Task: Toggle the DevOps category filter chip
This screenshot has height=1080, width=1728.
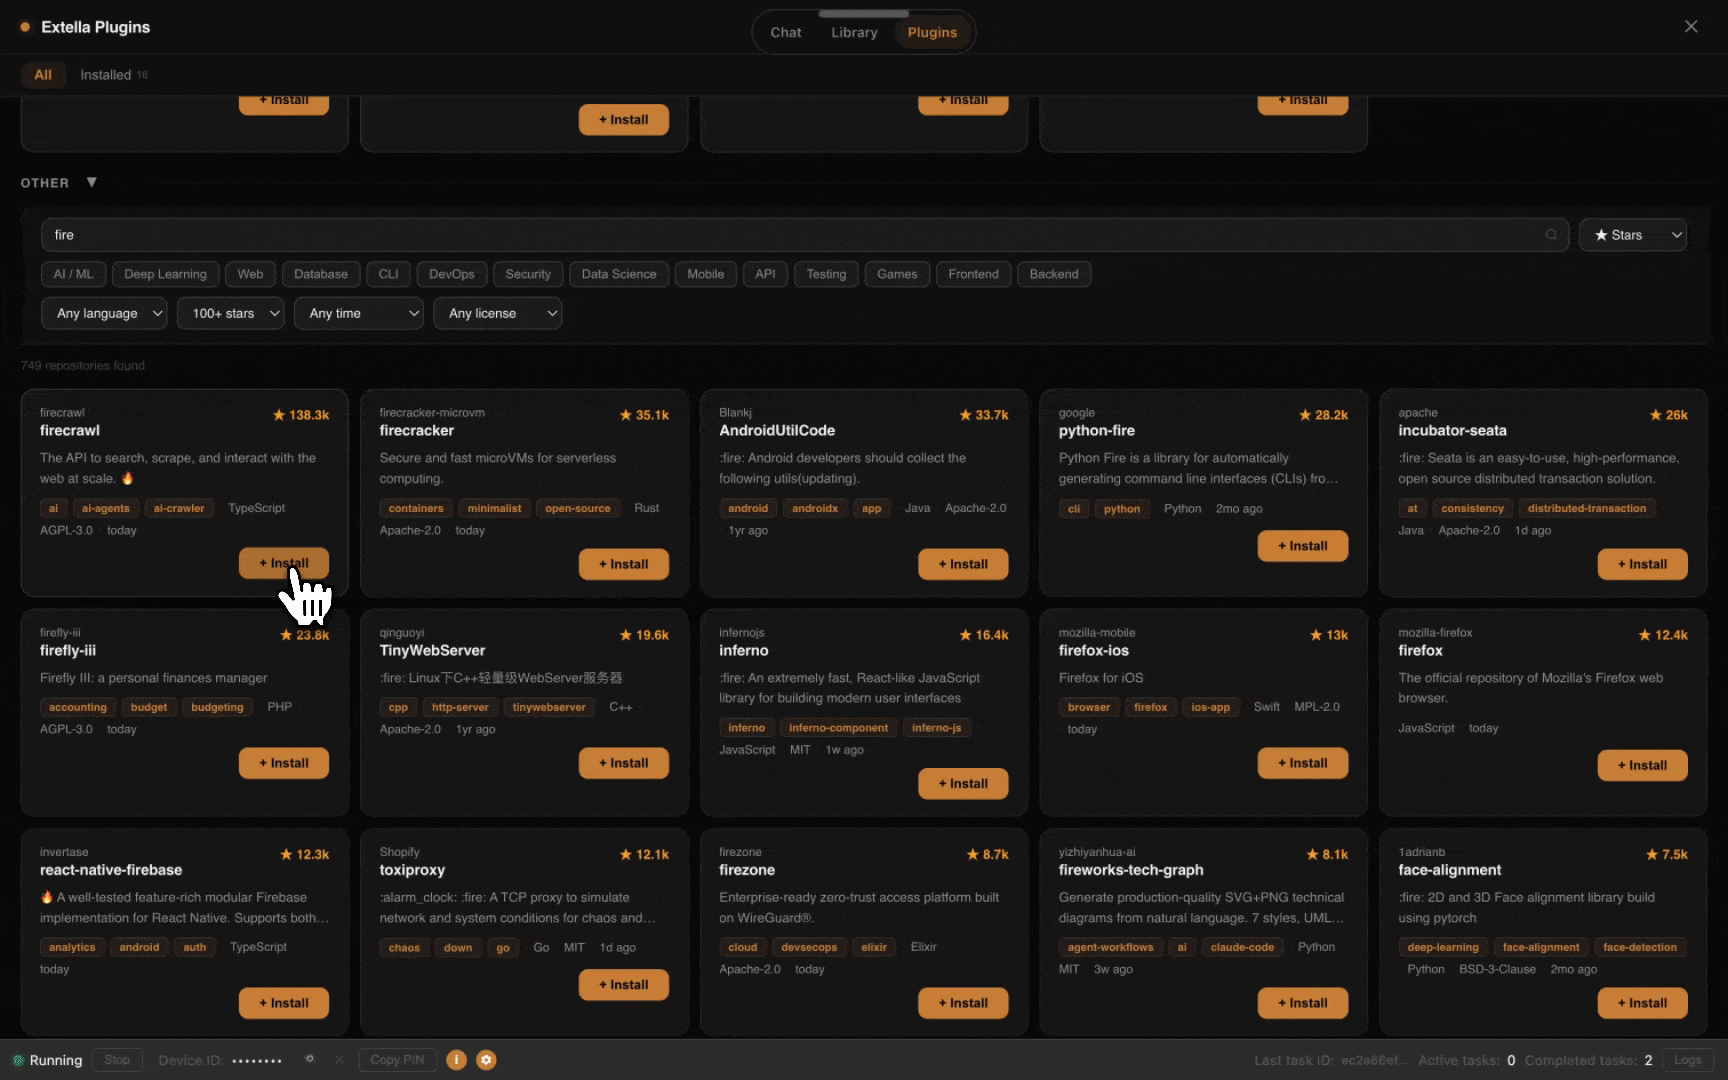Action: 452,274
